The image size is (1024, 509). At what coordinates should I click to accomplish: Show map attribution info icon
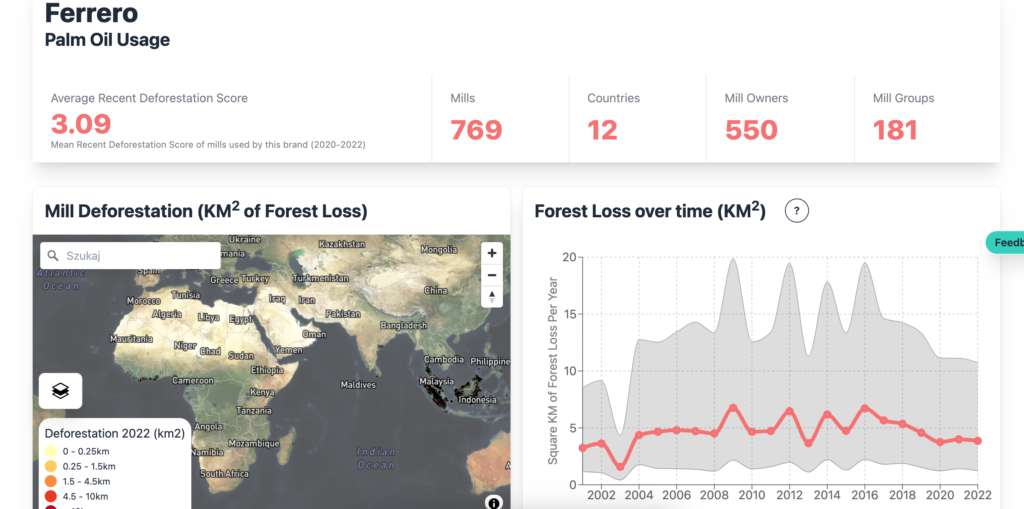(x=494, y=503)
